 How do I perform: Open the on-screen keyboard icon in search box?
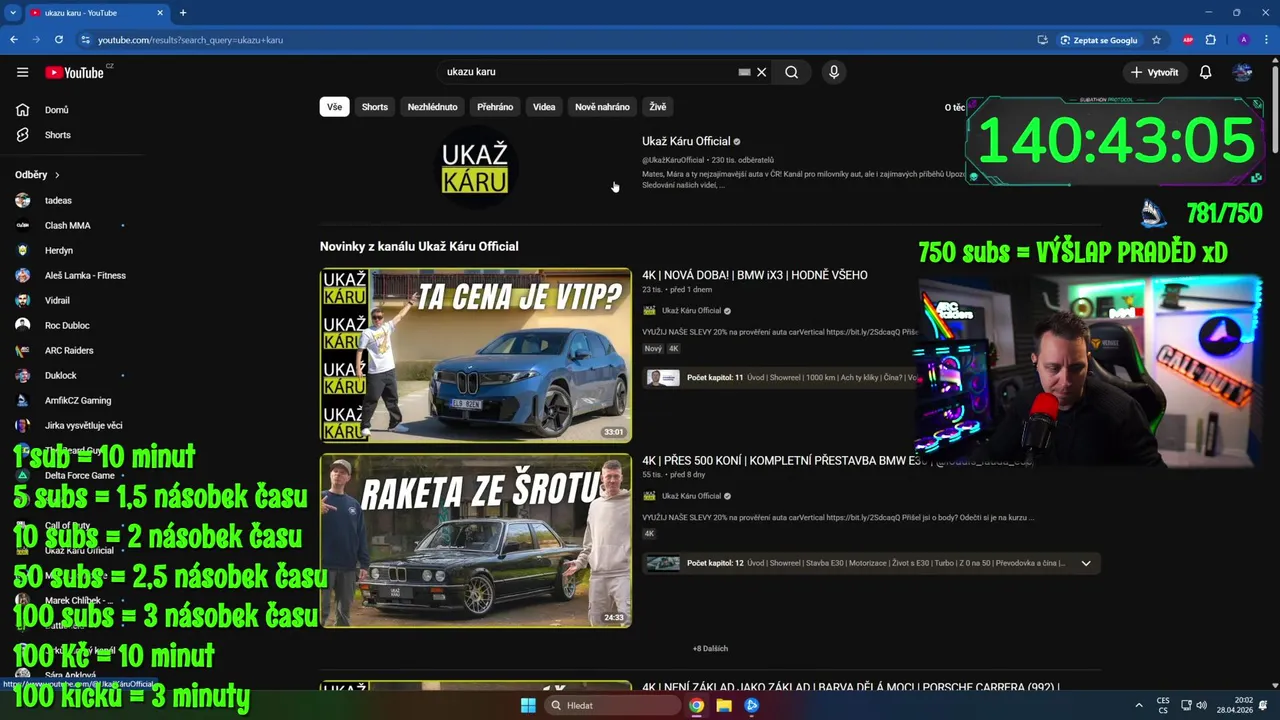(x=744, y=72)
